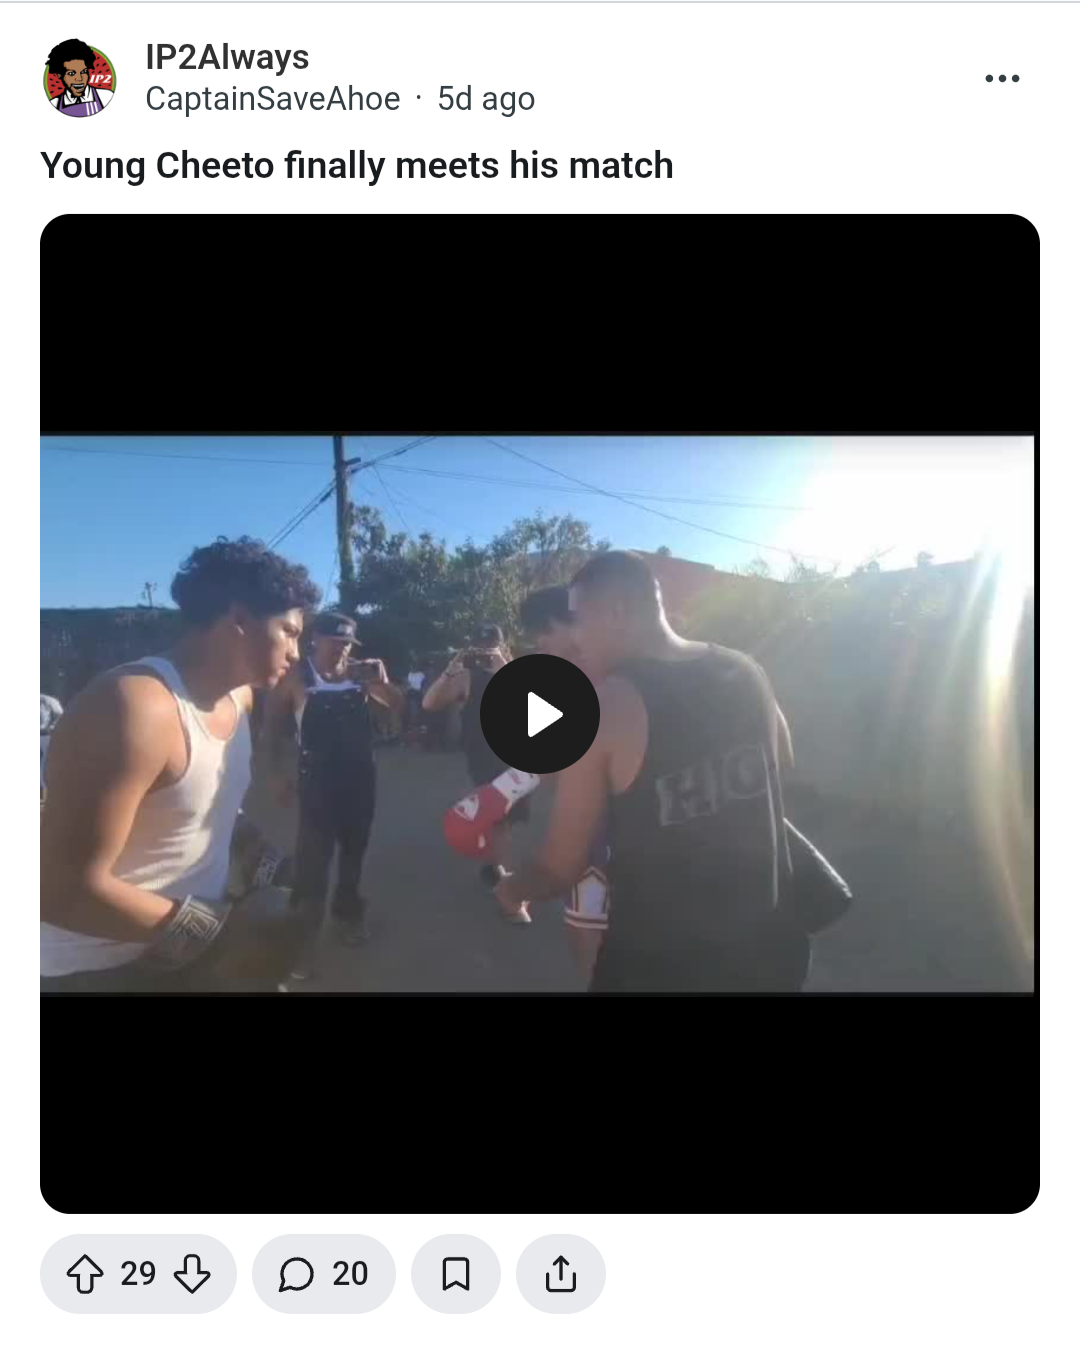View CaptainSaveAhoe's profile
The width and height of the screenshot is (1080, 1359).
pyautogui.click(x=272, y=99)
